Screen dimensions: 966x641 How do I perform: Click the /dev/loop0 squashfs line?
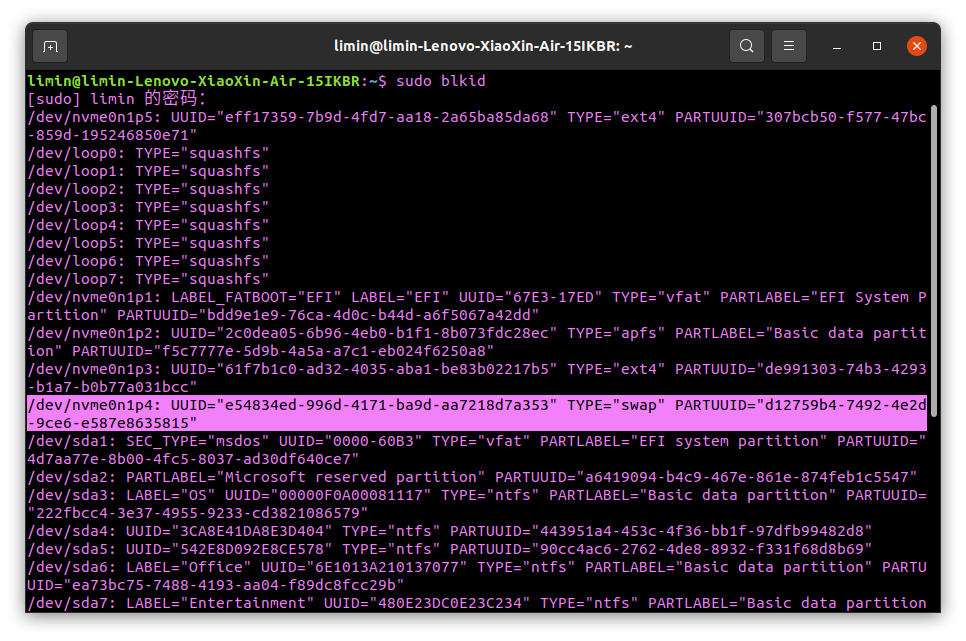click(x=148, y=153)
